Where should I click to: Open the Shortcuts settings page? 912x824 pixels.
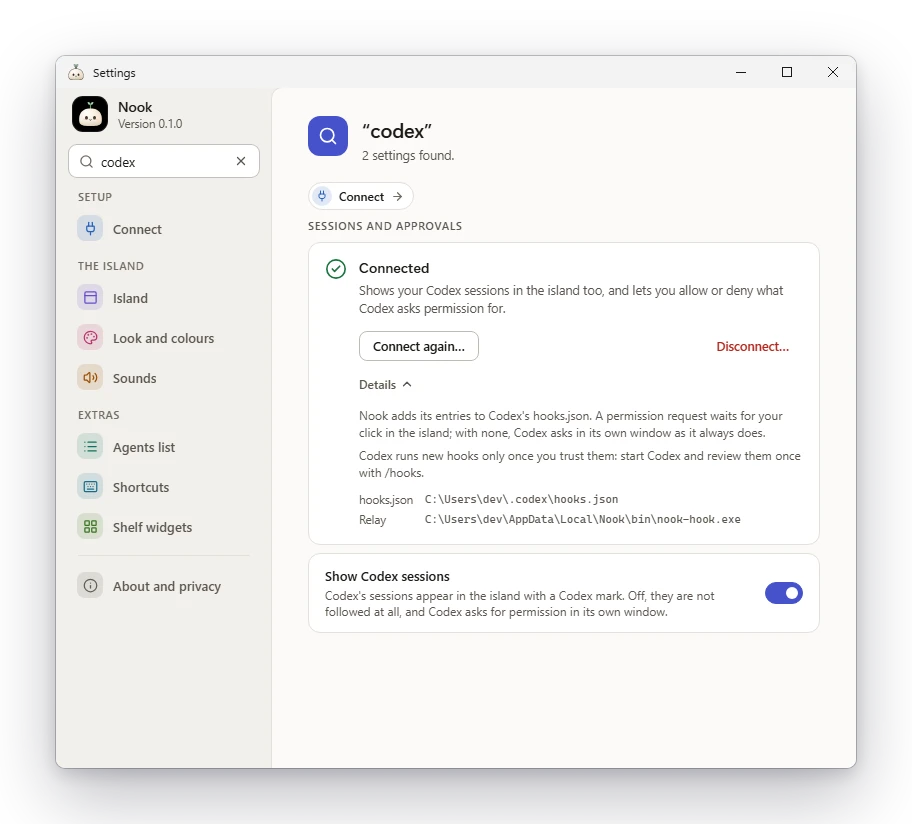pos(164,487)
